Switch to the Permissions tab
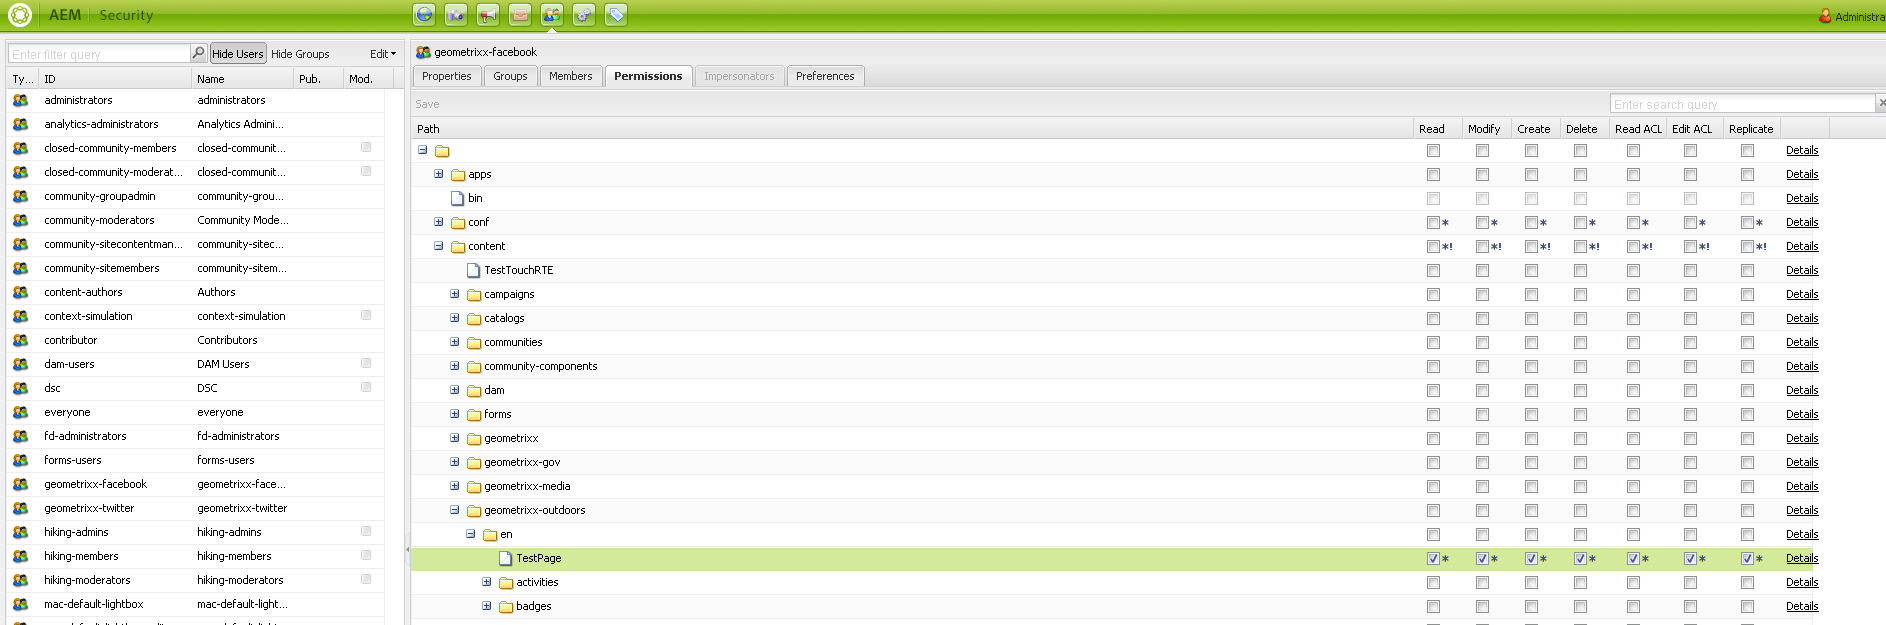The height and width of the screenshot is (625, 1886). tap(648, 76)
